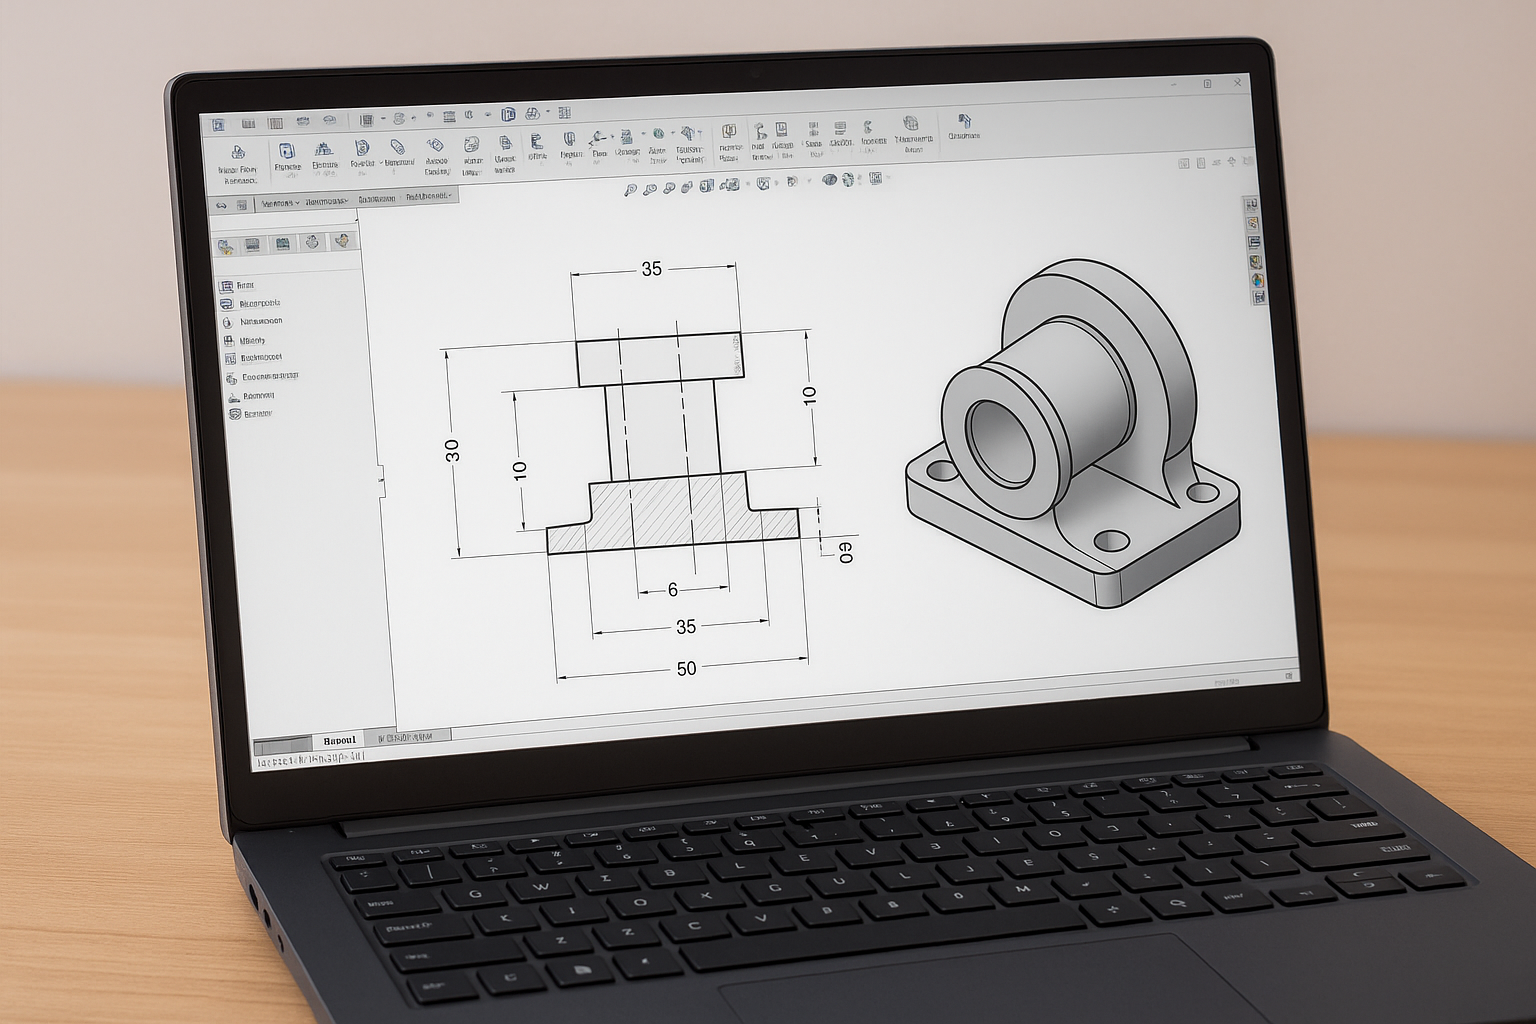Click the curved undo arrow beside ribbon tabs
Image resolution: width=1536 pixels, height=1024 pixels.
click(222, 205)
